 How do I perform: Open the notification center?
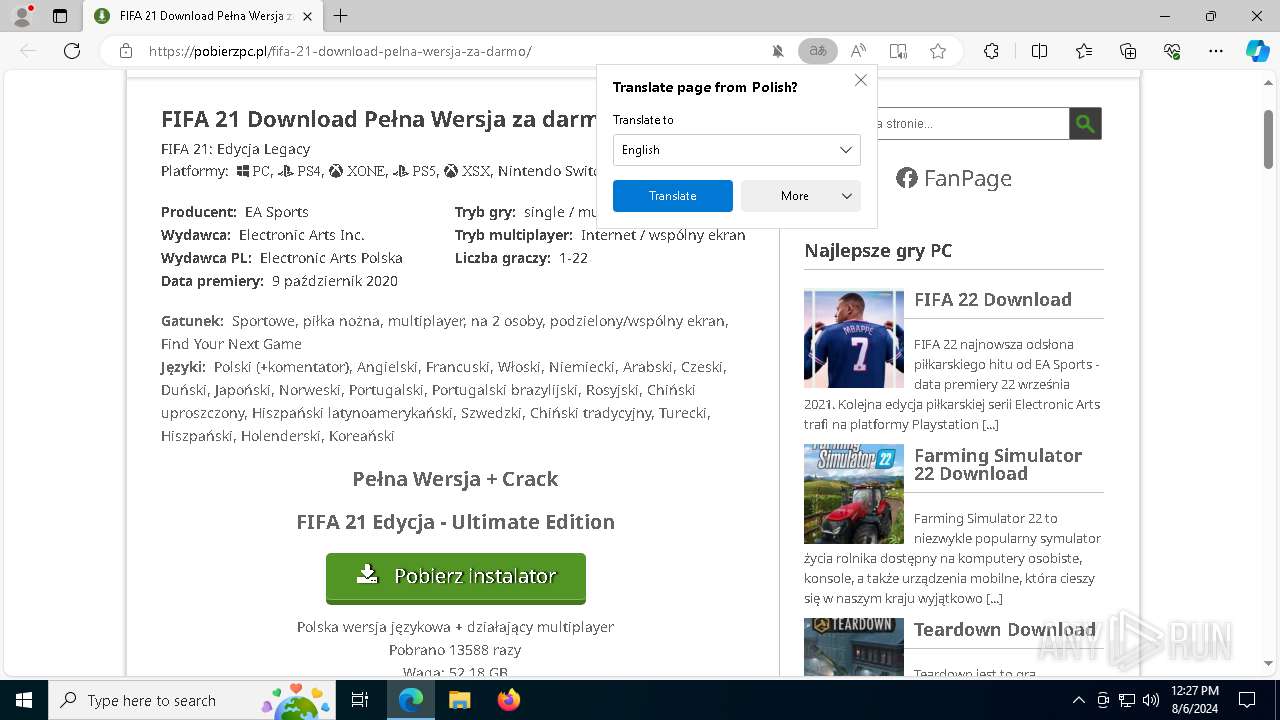pos(1247,700)
